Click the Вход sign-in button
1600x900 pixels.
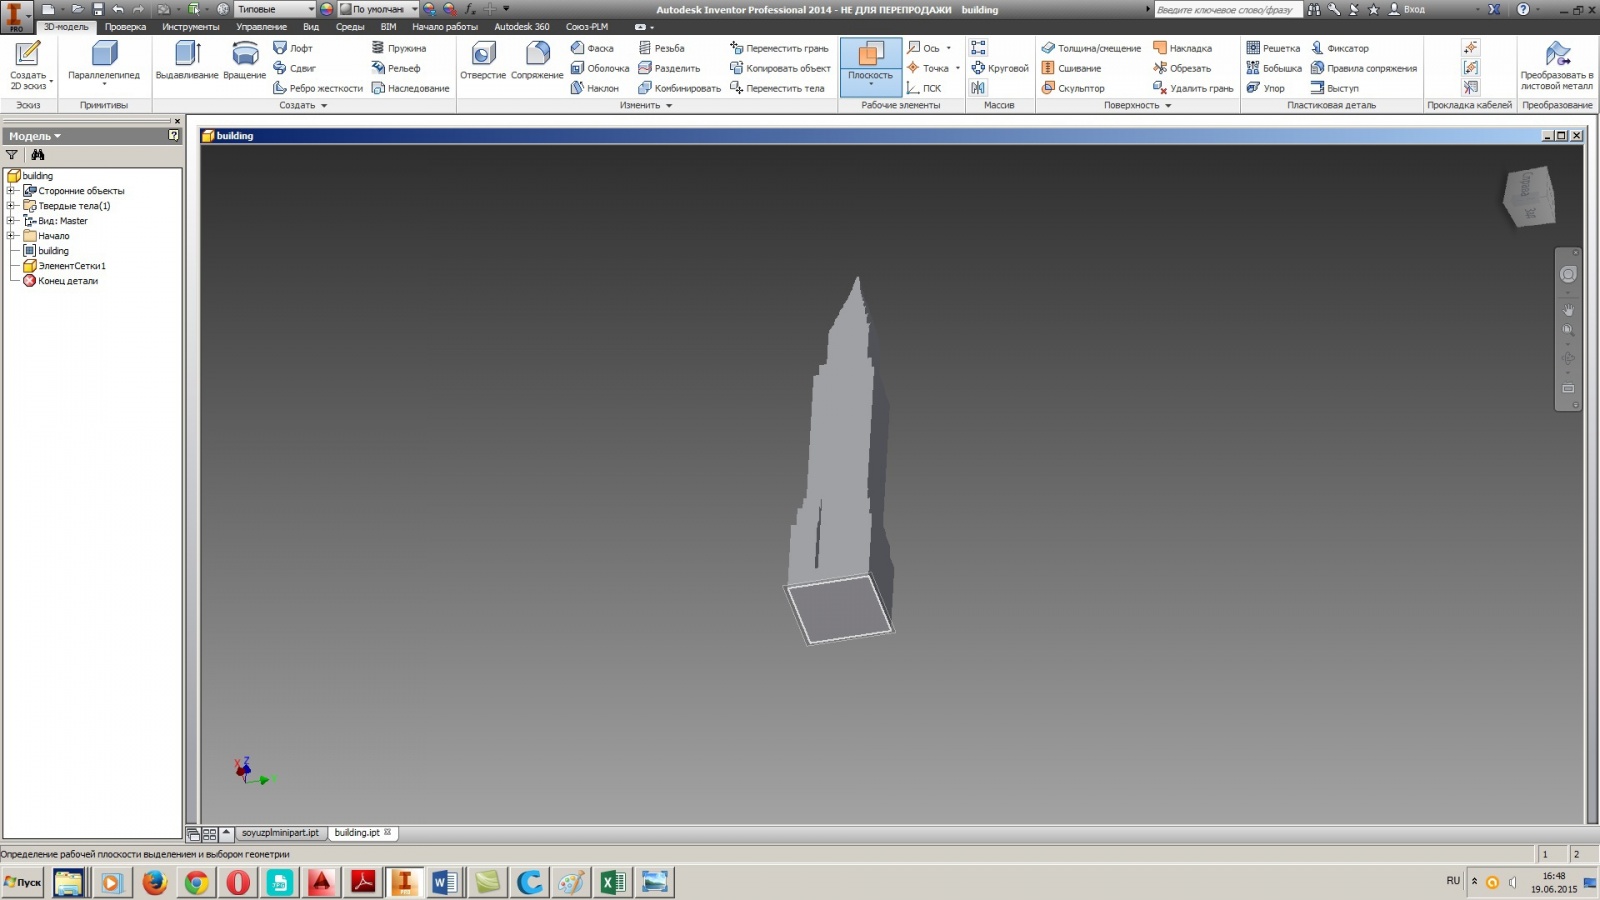1406,9
